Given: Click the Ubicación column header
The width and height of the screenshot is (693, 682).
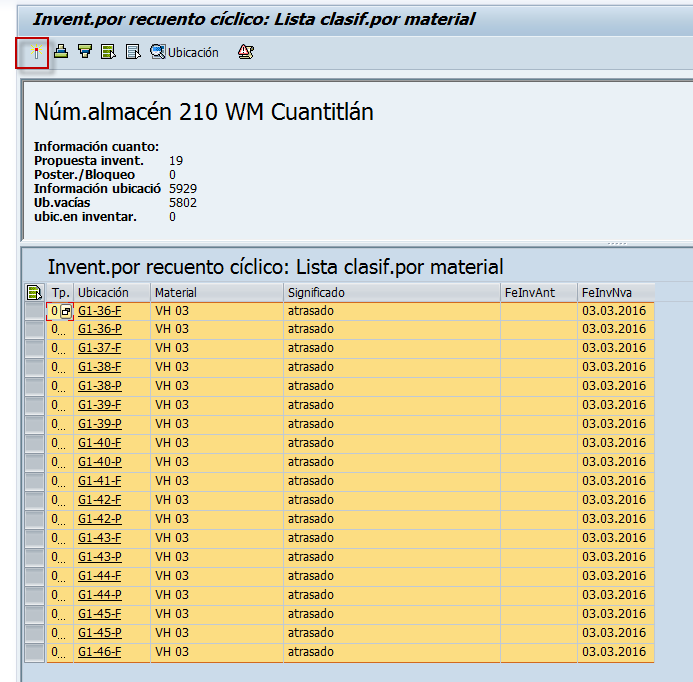Looking at the screenshot, I should pos(111,292).
